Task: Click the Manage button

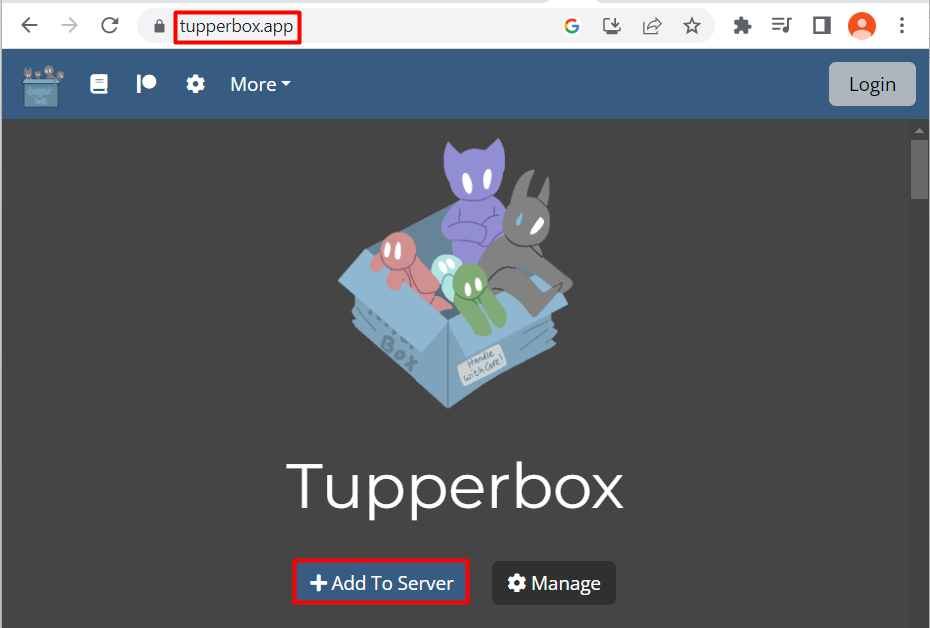Action: (554, 583)
